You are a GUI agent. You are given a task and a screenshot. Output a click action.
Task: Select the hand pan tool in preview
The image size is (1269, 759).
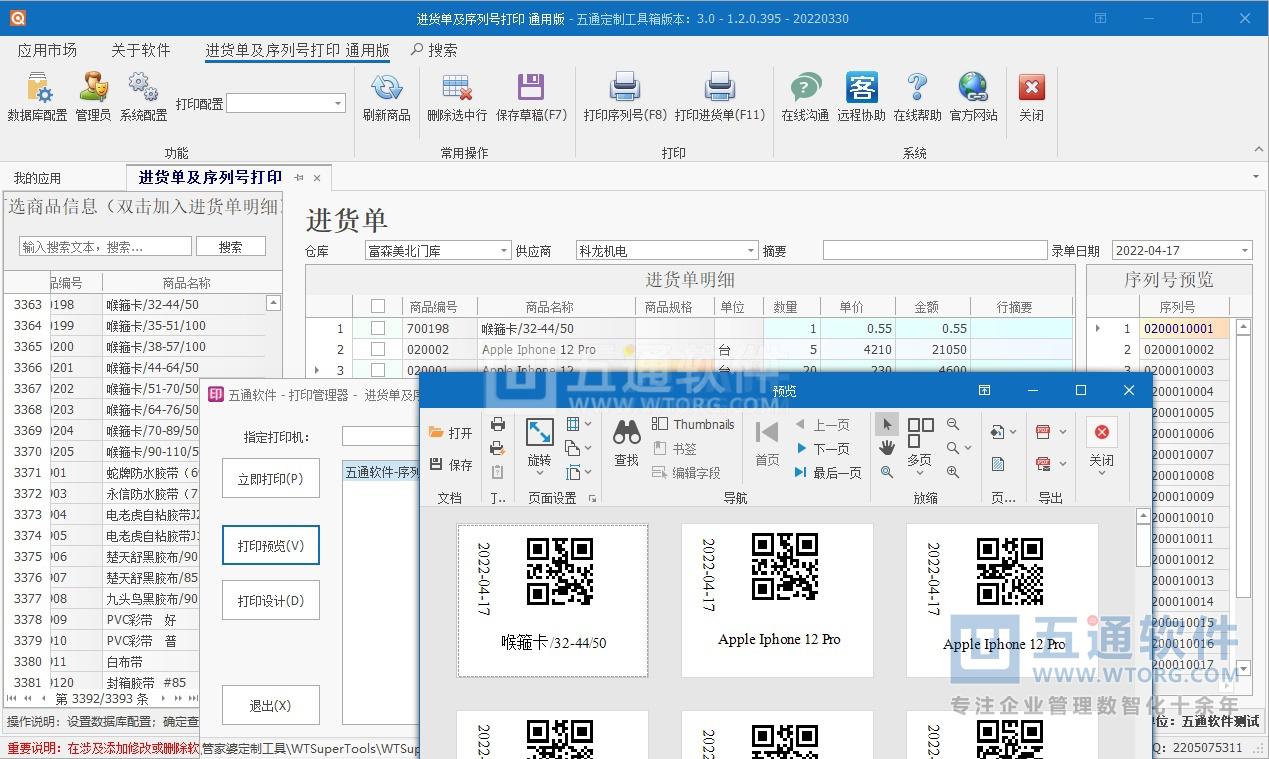pyautogui.click(x=886, y=448)
